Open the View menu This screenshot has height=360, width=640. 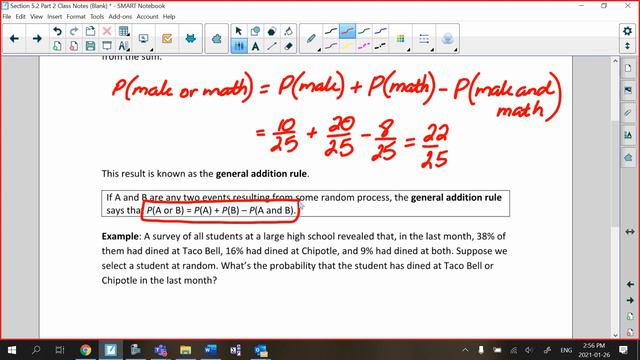[36, 17]
